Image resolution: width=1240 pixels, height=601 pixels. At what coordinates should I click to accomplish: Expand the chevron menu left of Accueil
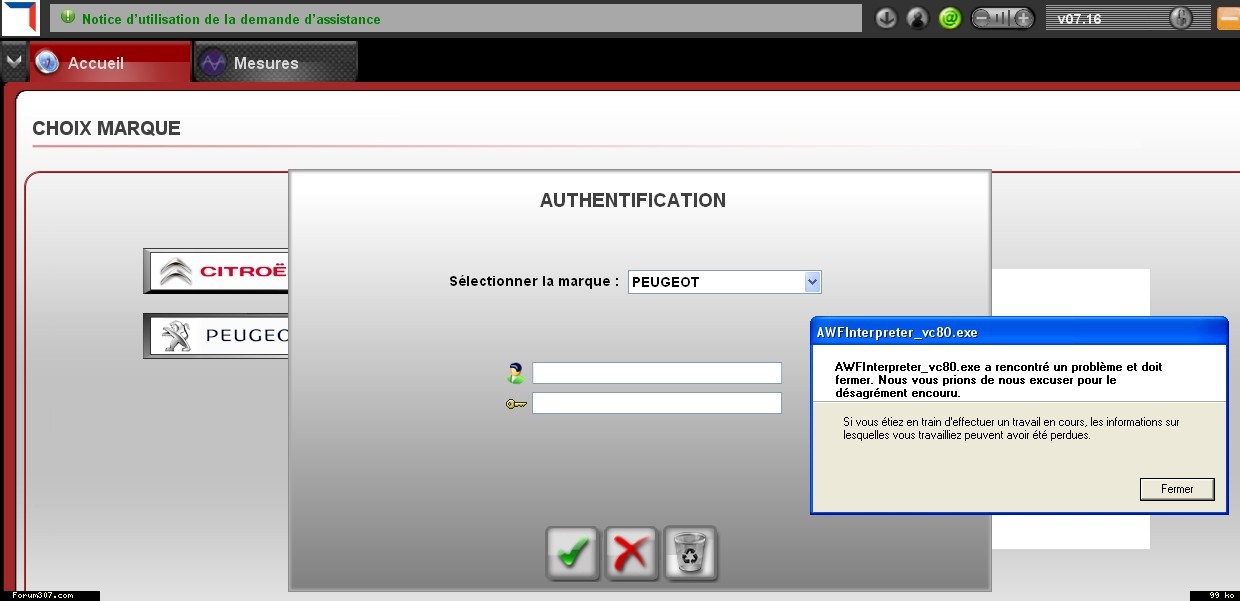click(x=13, y=62)
